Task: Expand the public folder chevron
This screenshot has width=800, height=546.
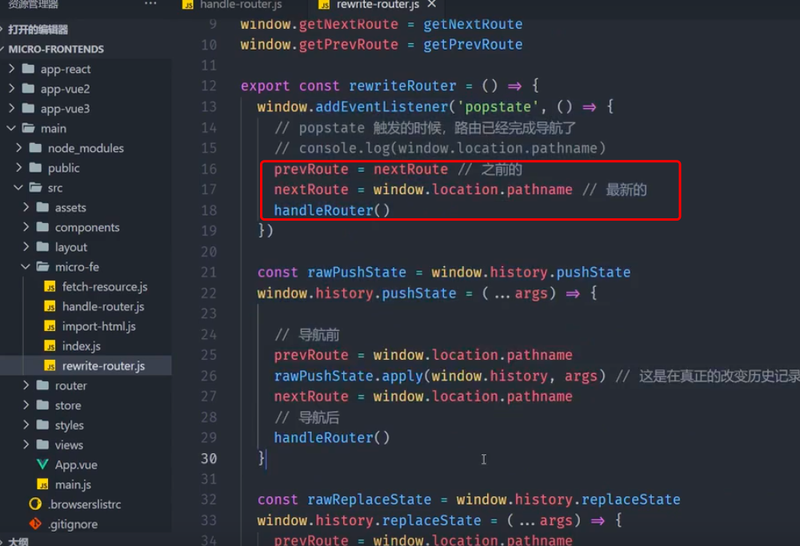Action: tap(19, 168)
